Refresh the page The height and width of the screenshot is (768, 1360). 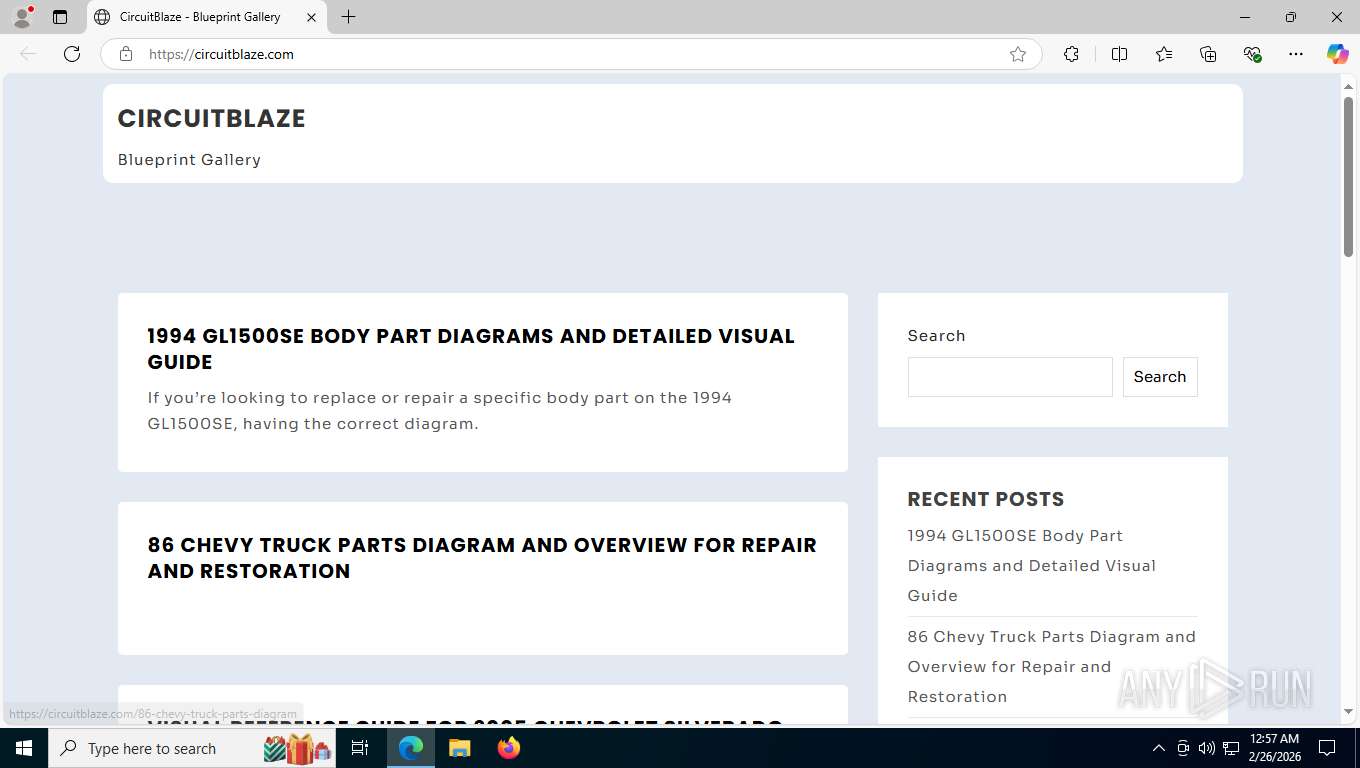pyautogui.click(x=72, y=54)
